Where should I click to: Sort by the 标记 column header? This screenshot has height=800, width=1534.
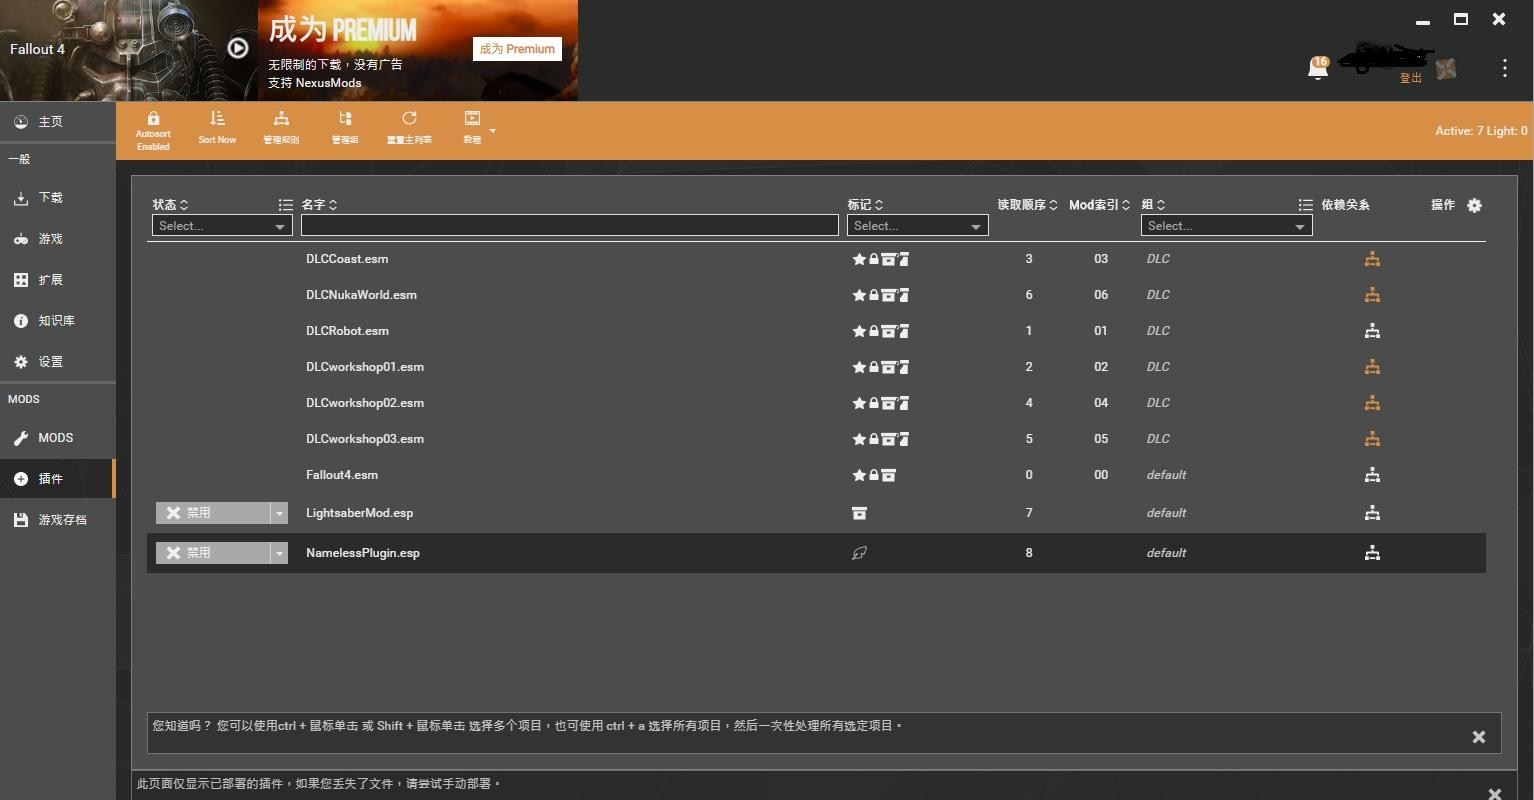[865, 205]
